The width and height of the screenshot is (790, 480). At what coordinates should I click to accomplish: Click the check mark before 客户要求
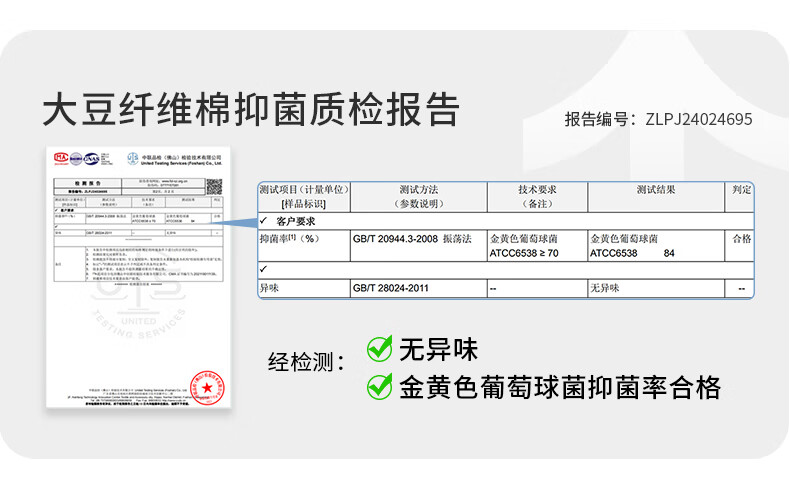pos(263,221)
